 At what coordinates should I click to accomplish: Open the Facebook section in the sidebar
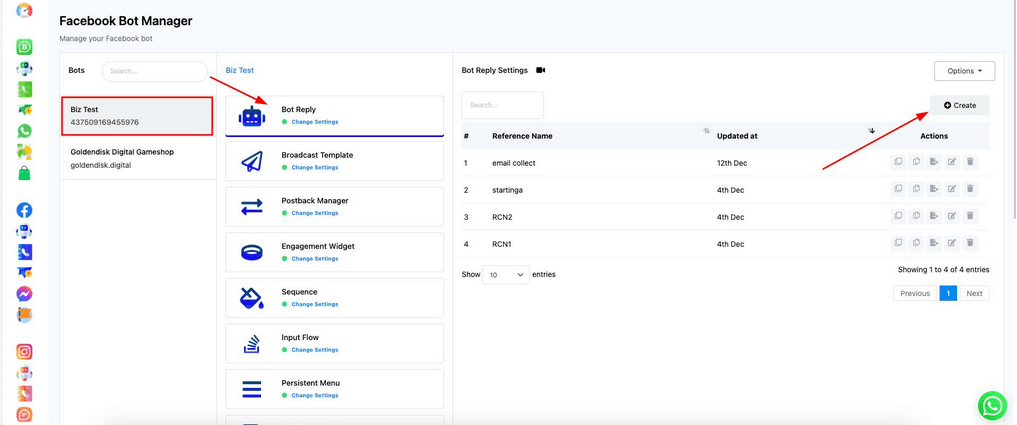tap(24, 210)
